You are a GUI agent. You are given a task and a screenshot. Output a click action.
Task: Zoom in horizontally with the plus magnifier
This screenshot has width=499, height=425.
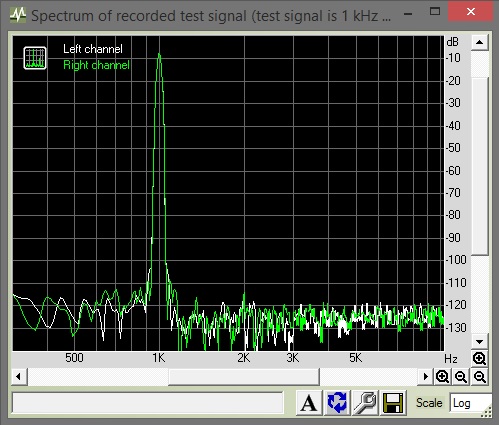tap(442, 377)
